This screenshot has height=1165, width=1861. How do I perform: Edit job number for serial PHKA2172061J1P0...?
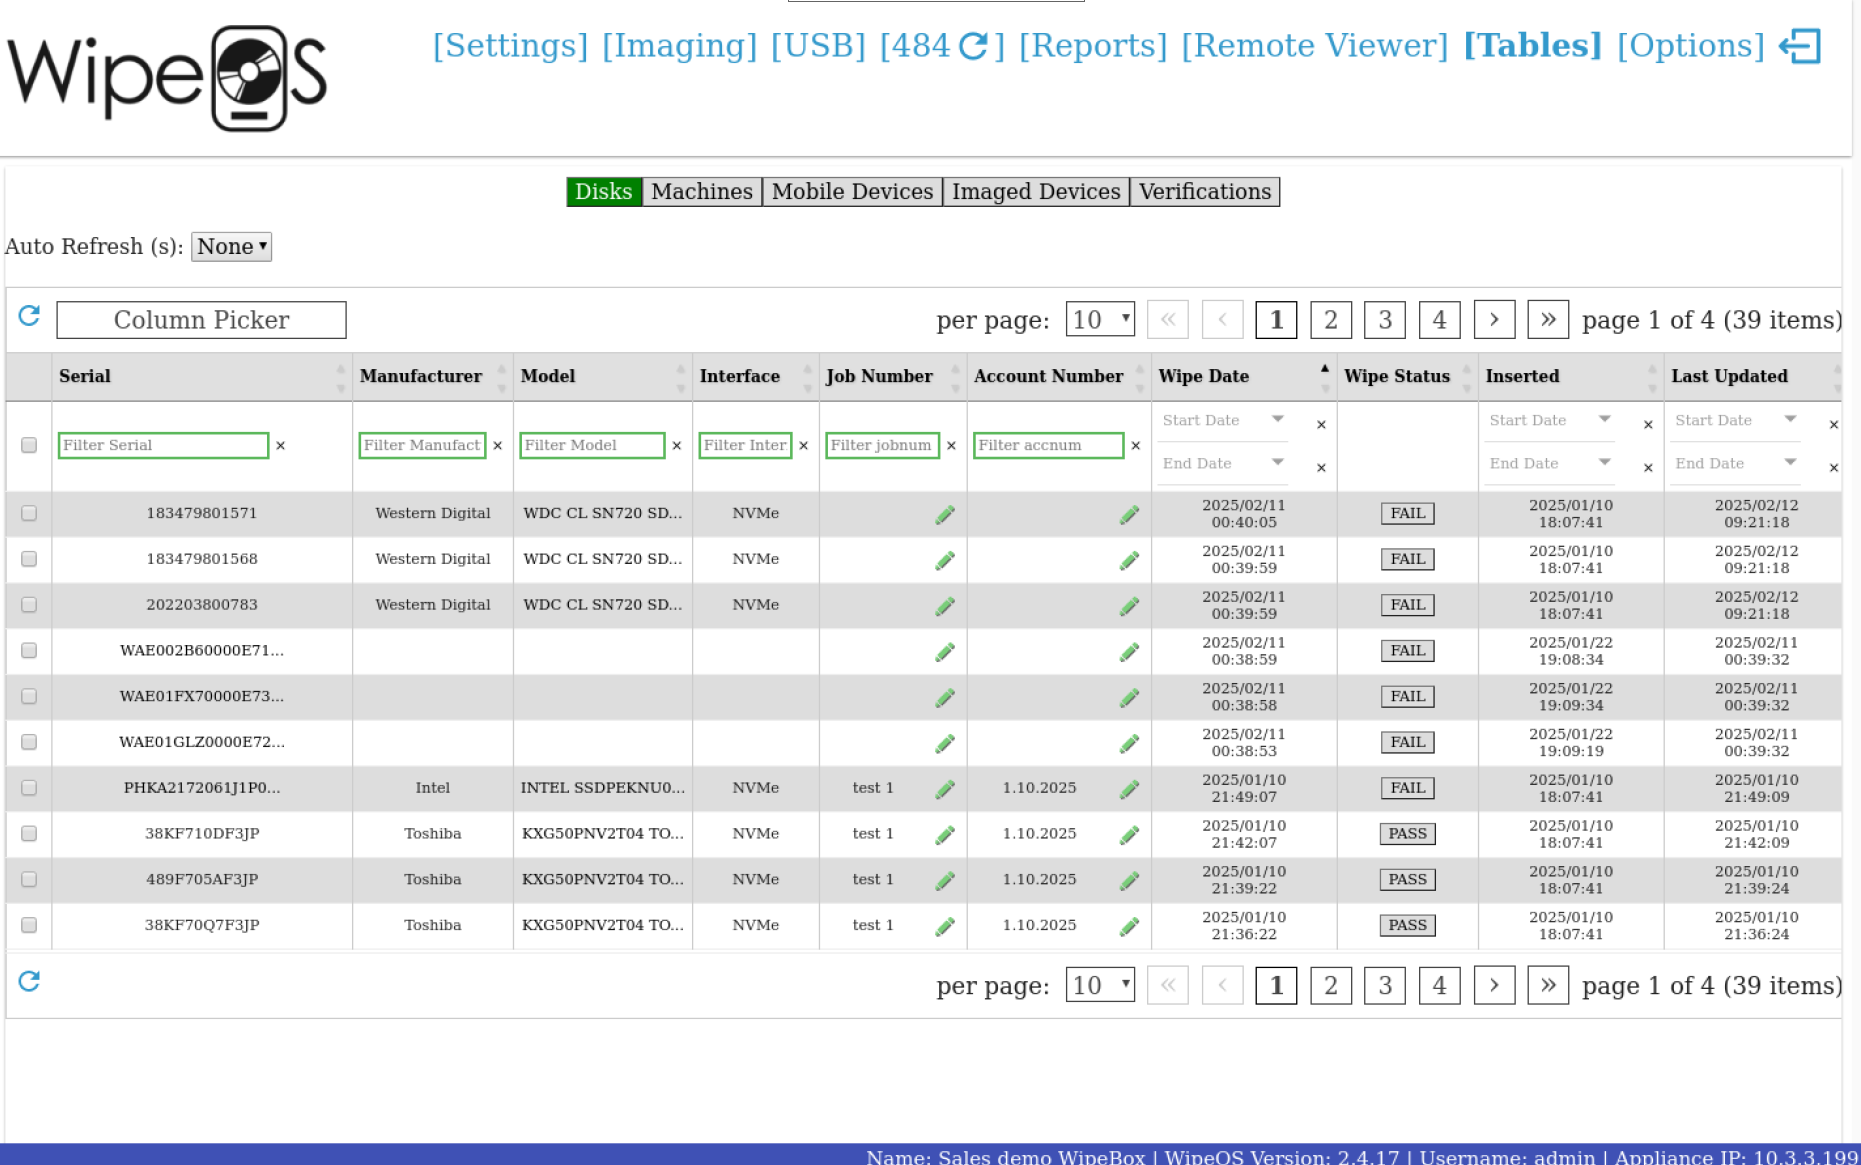pos(945,789)
